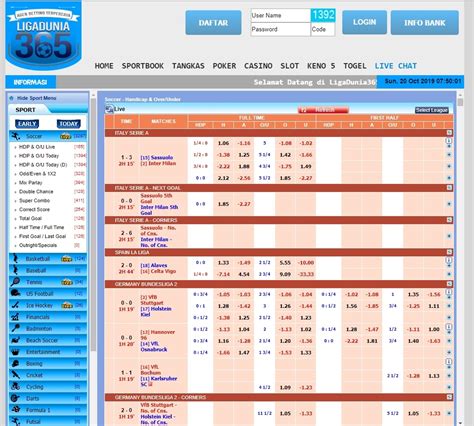The image size is (474, 426).
Task: Open LIVE CHAT
Action: 396,66
